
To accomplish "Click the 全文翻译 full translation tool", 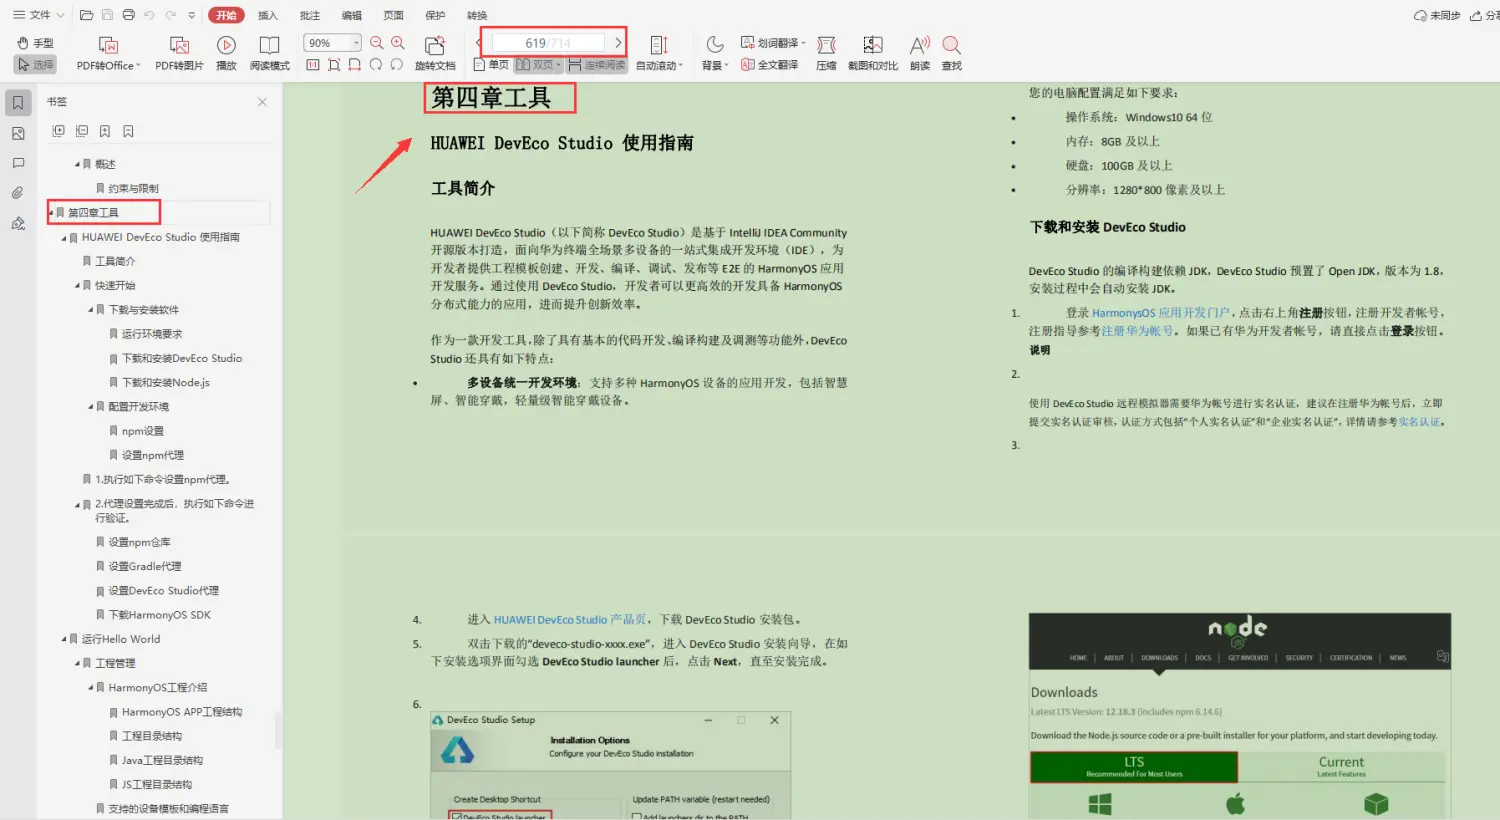I will coord(769,65).
